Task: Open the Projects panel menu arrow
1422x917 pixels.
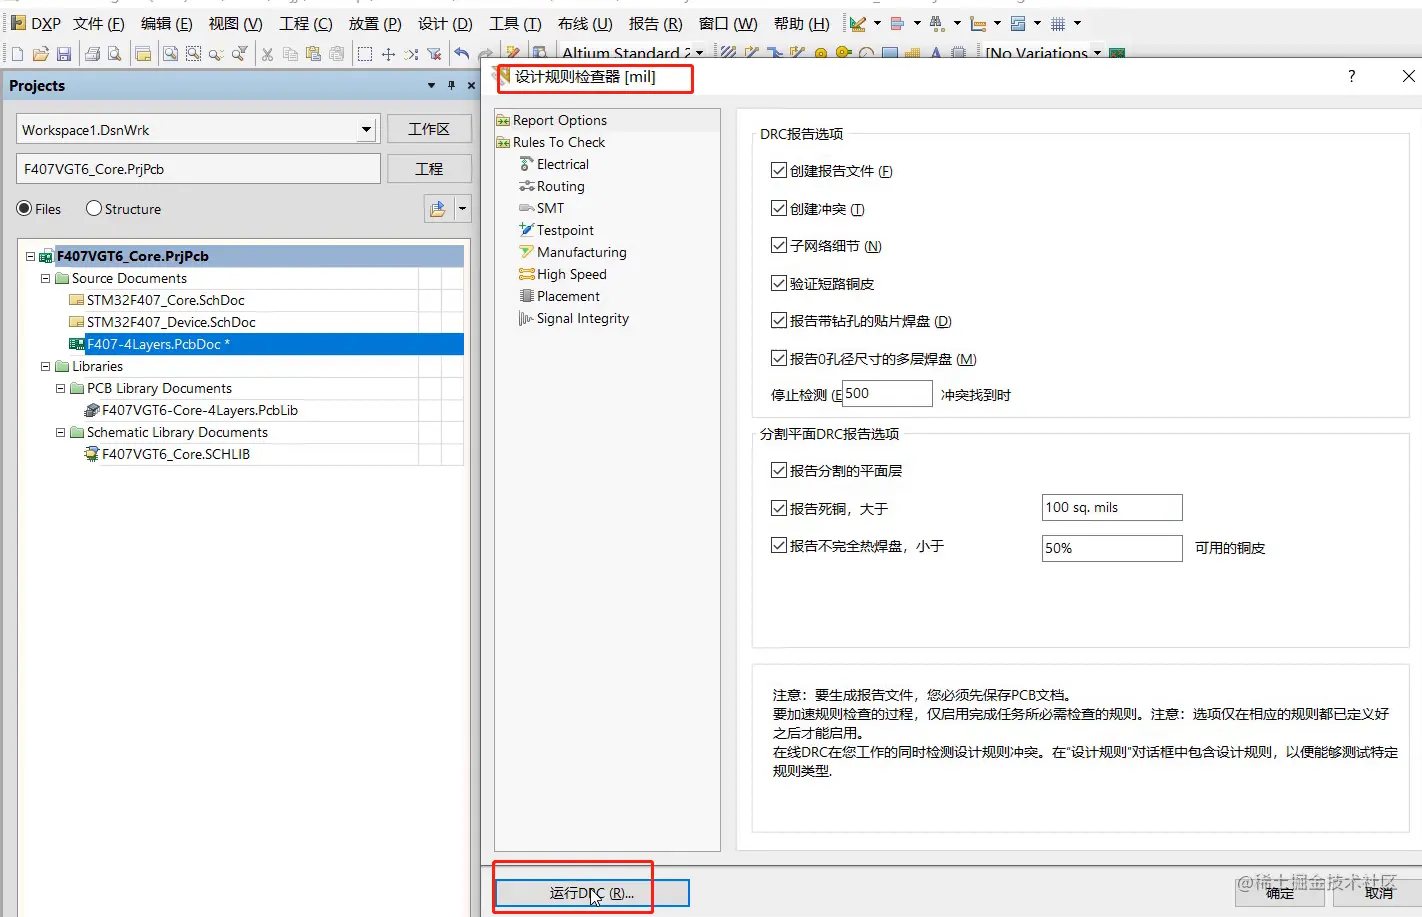Action: tap(431, 86)
